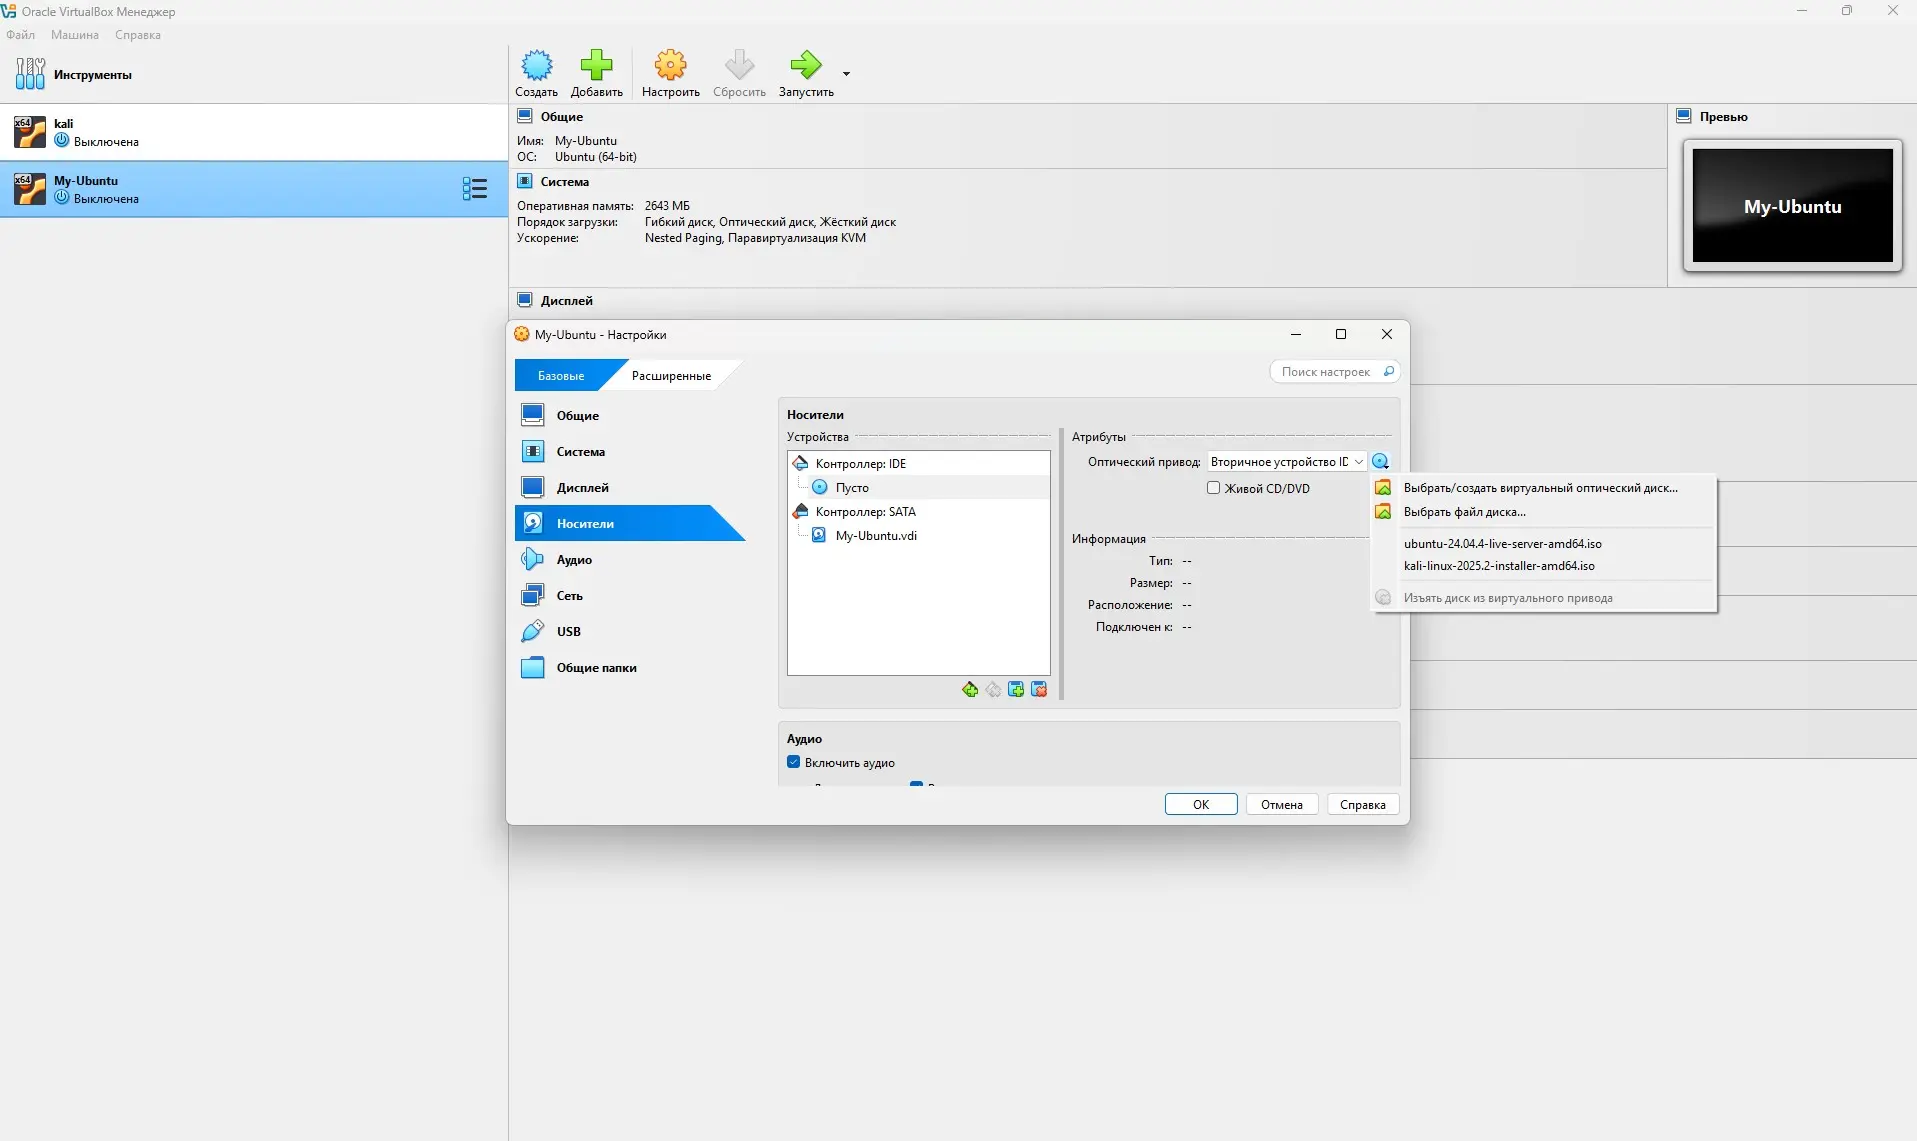Open Оптический привод device dropdown
1917x1141 pixels.
1287,462
